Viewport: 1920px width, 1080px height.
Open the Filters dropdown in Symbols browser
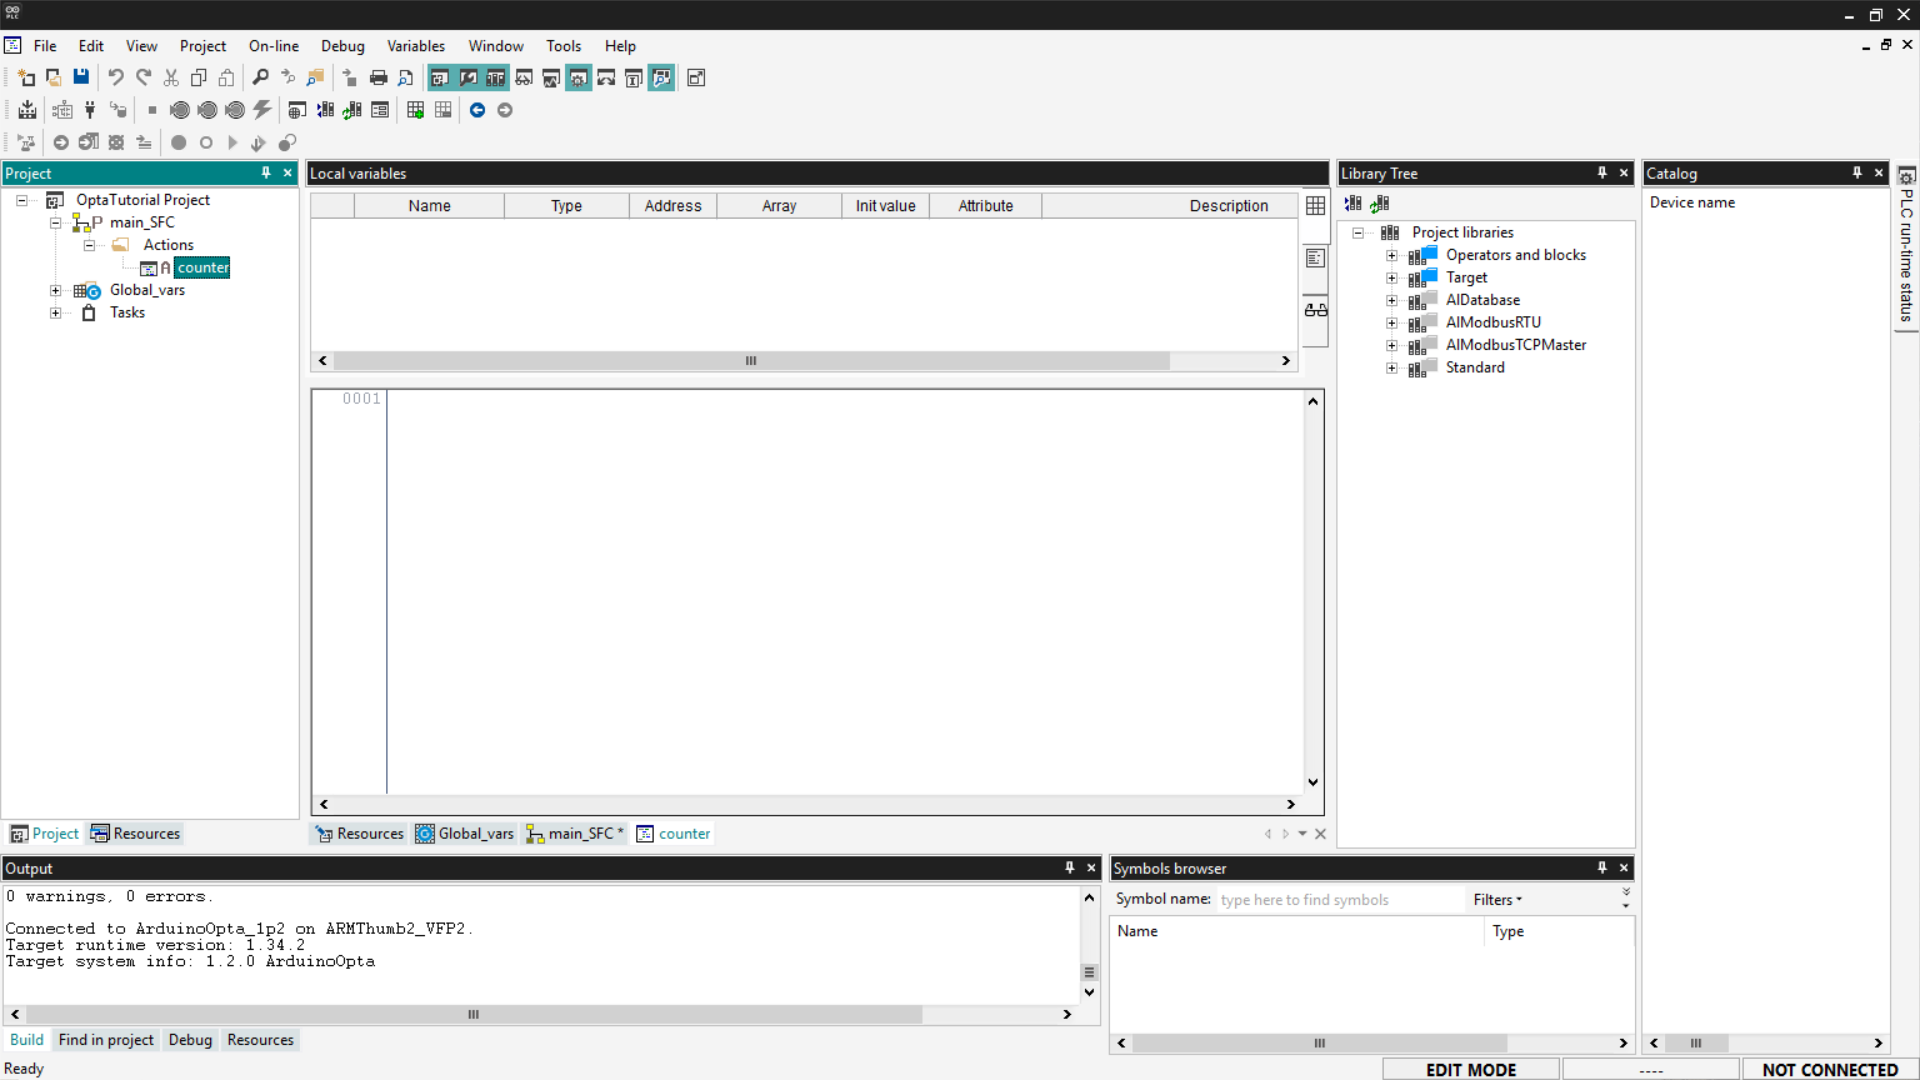(x=1497, y=900)
